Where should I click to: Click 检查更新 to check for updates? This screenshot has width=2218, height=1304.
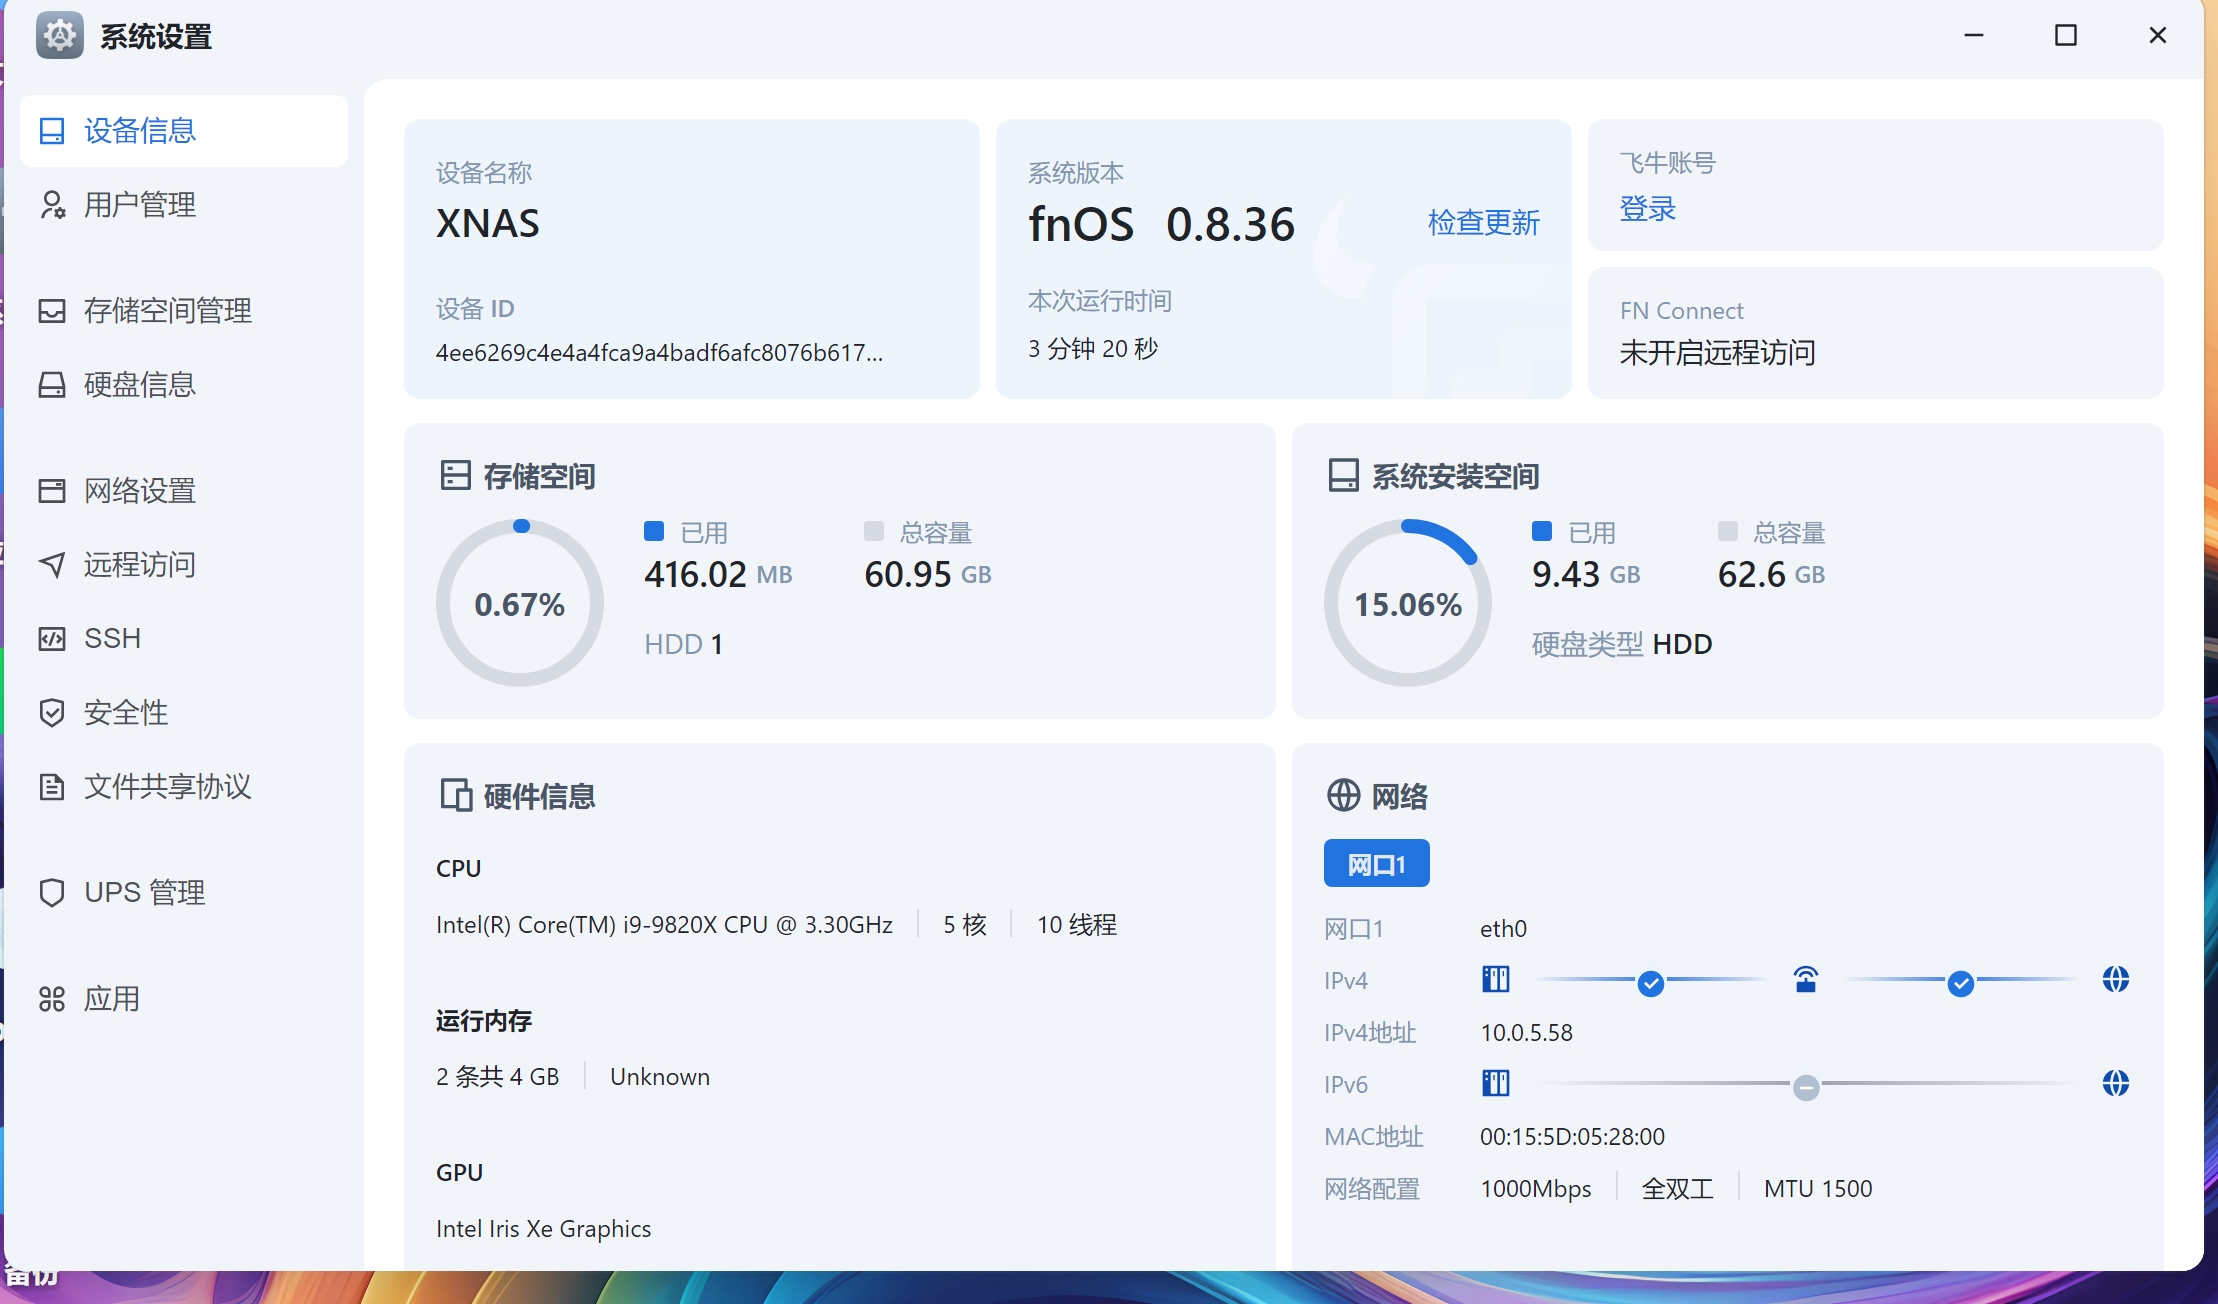point(1484,223)
